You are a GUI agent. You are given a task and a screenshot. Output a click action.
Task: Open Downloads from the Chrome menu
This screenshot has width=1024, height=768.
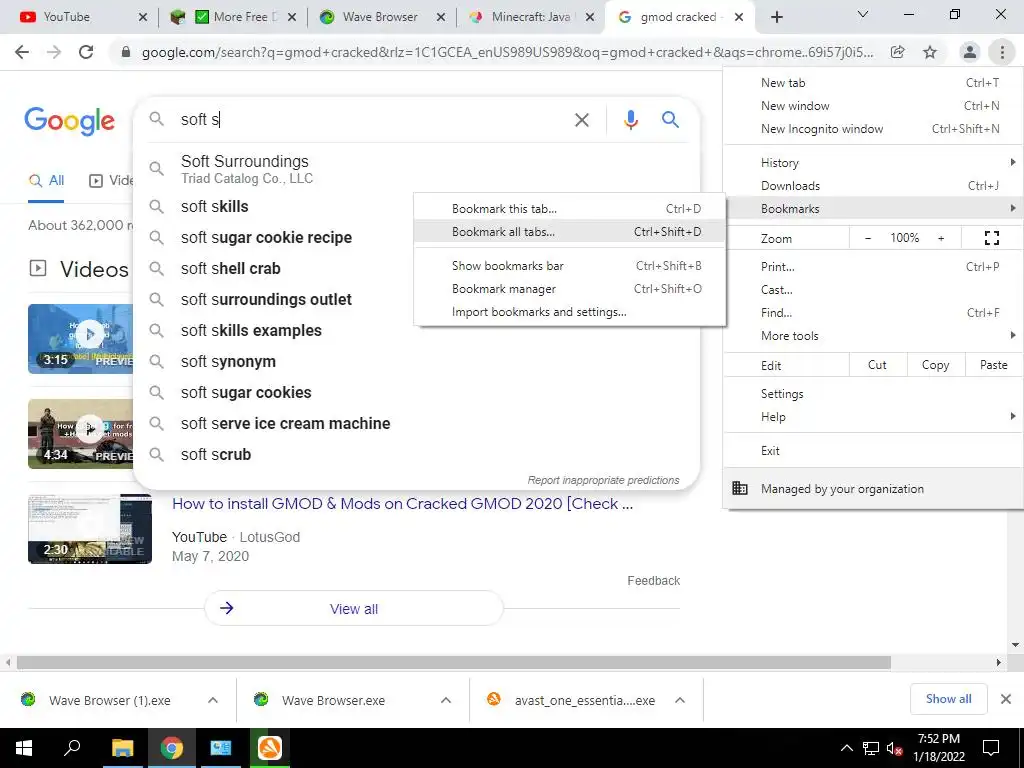point(874,186)
